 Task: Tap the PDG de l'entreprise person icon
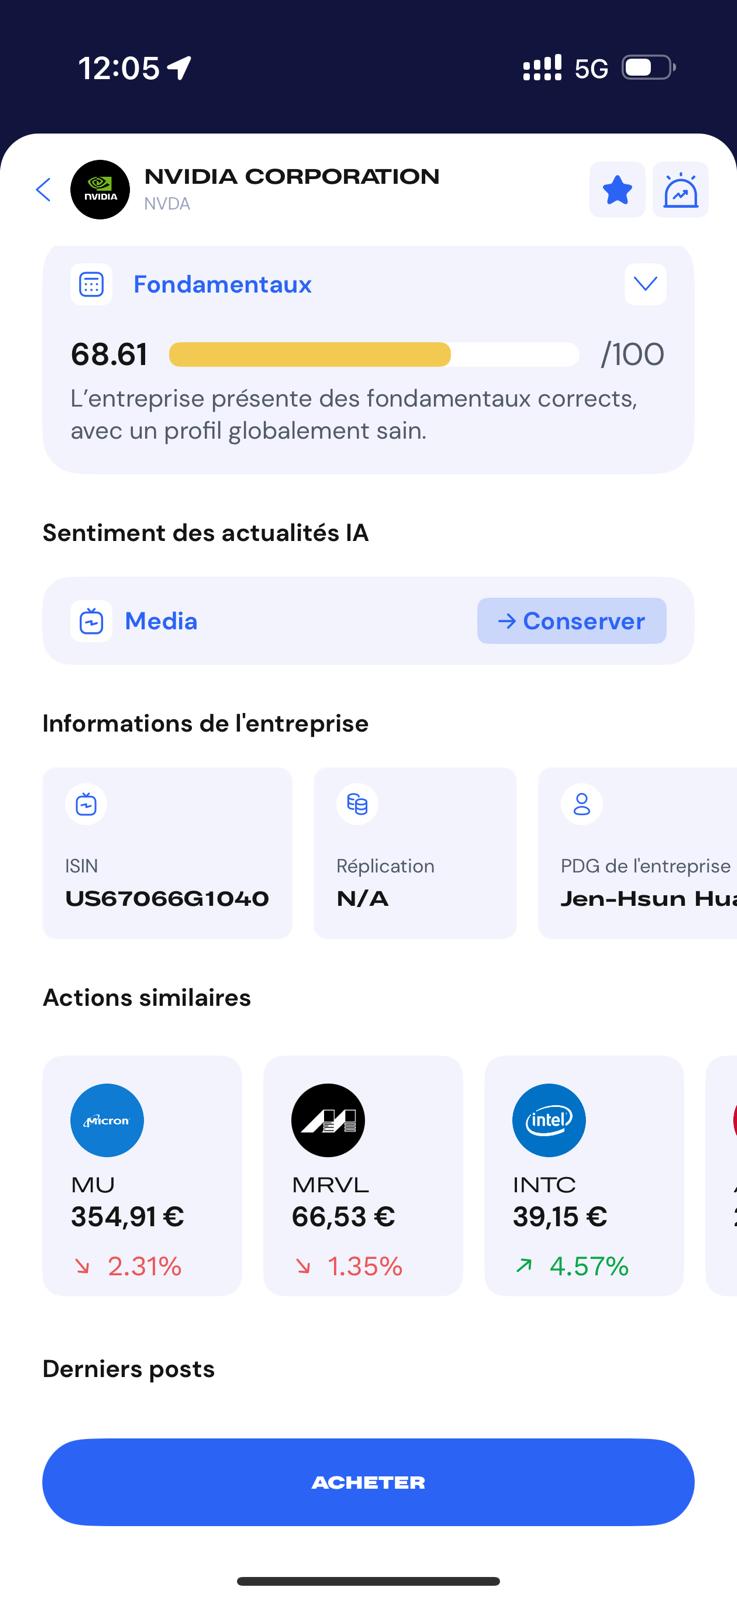(x=582, y=804)
